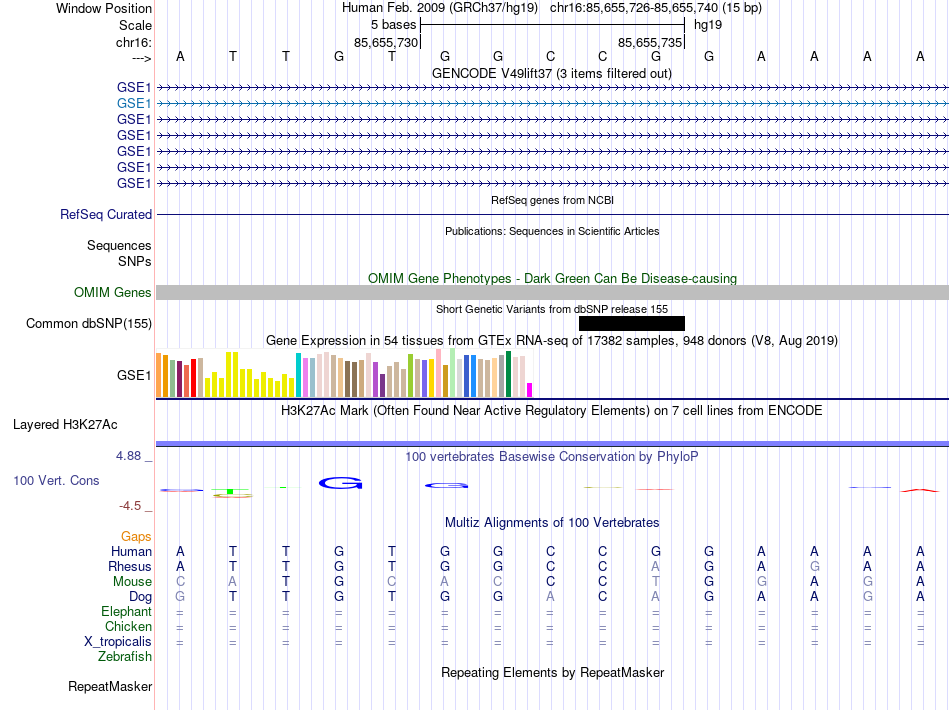Click the SNPs track label
This screenshot has width=950, height=710.
135,261
